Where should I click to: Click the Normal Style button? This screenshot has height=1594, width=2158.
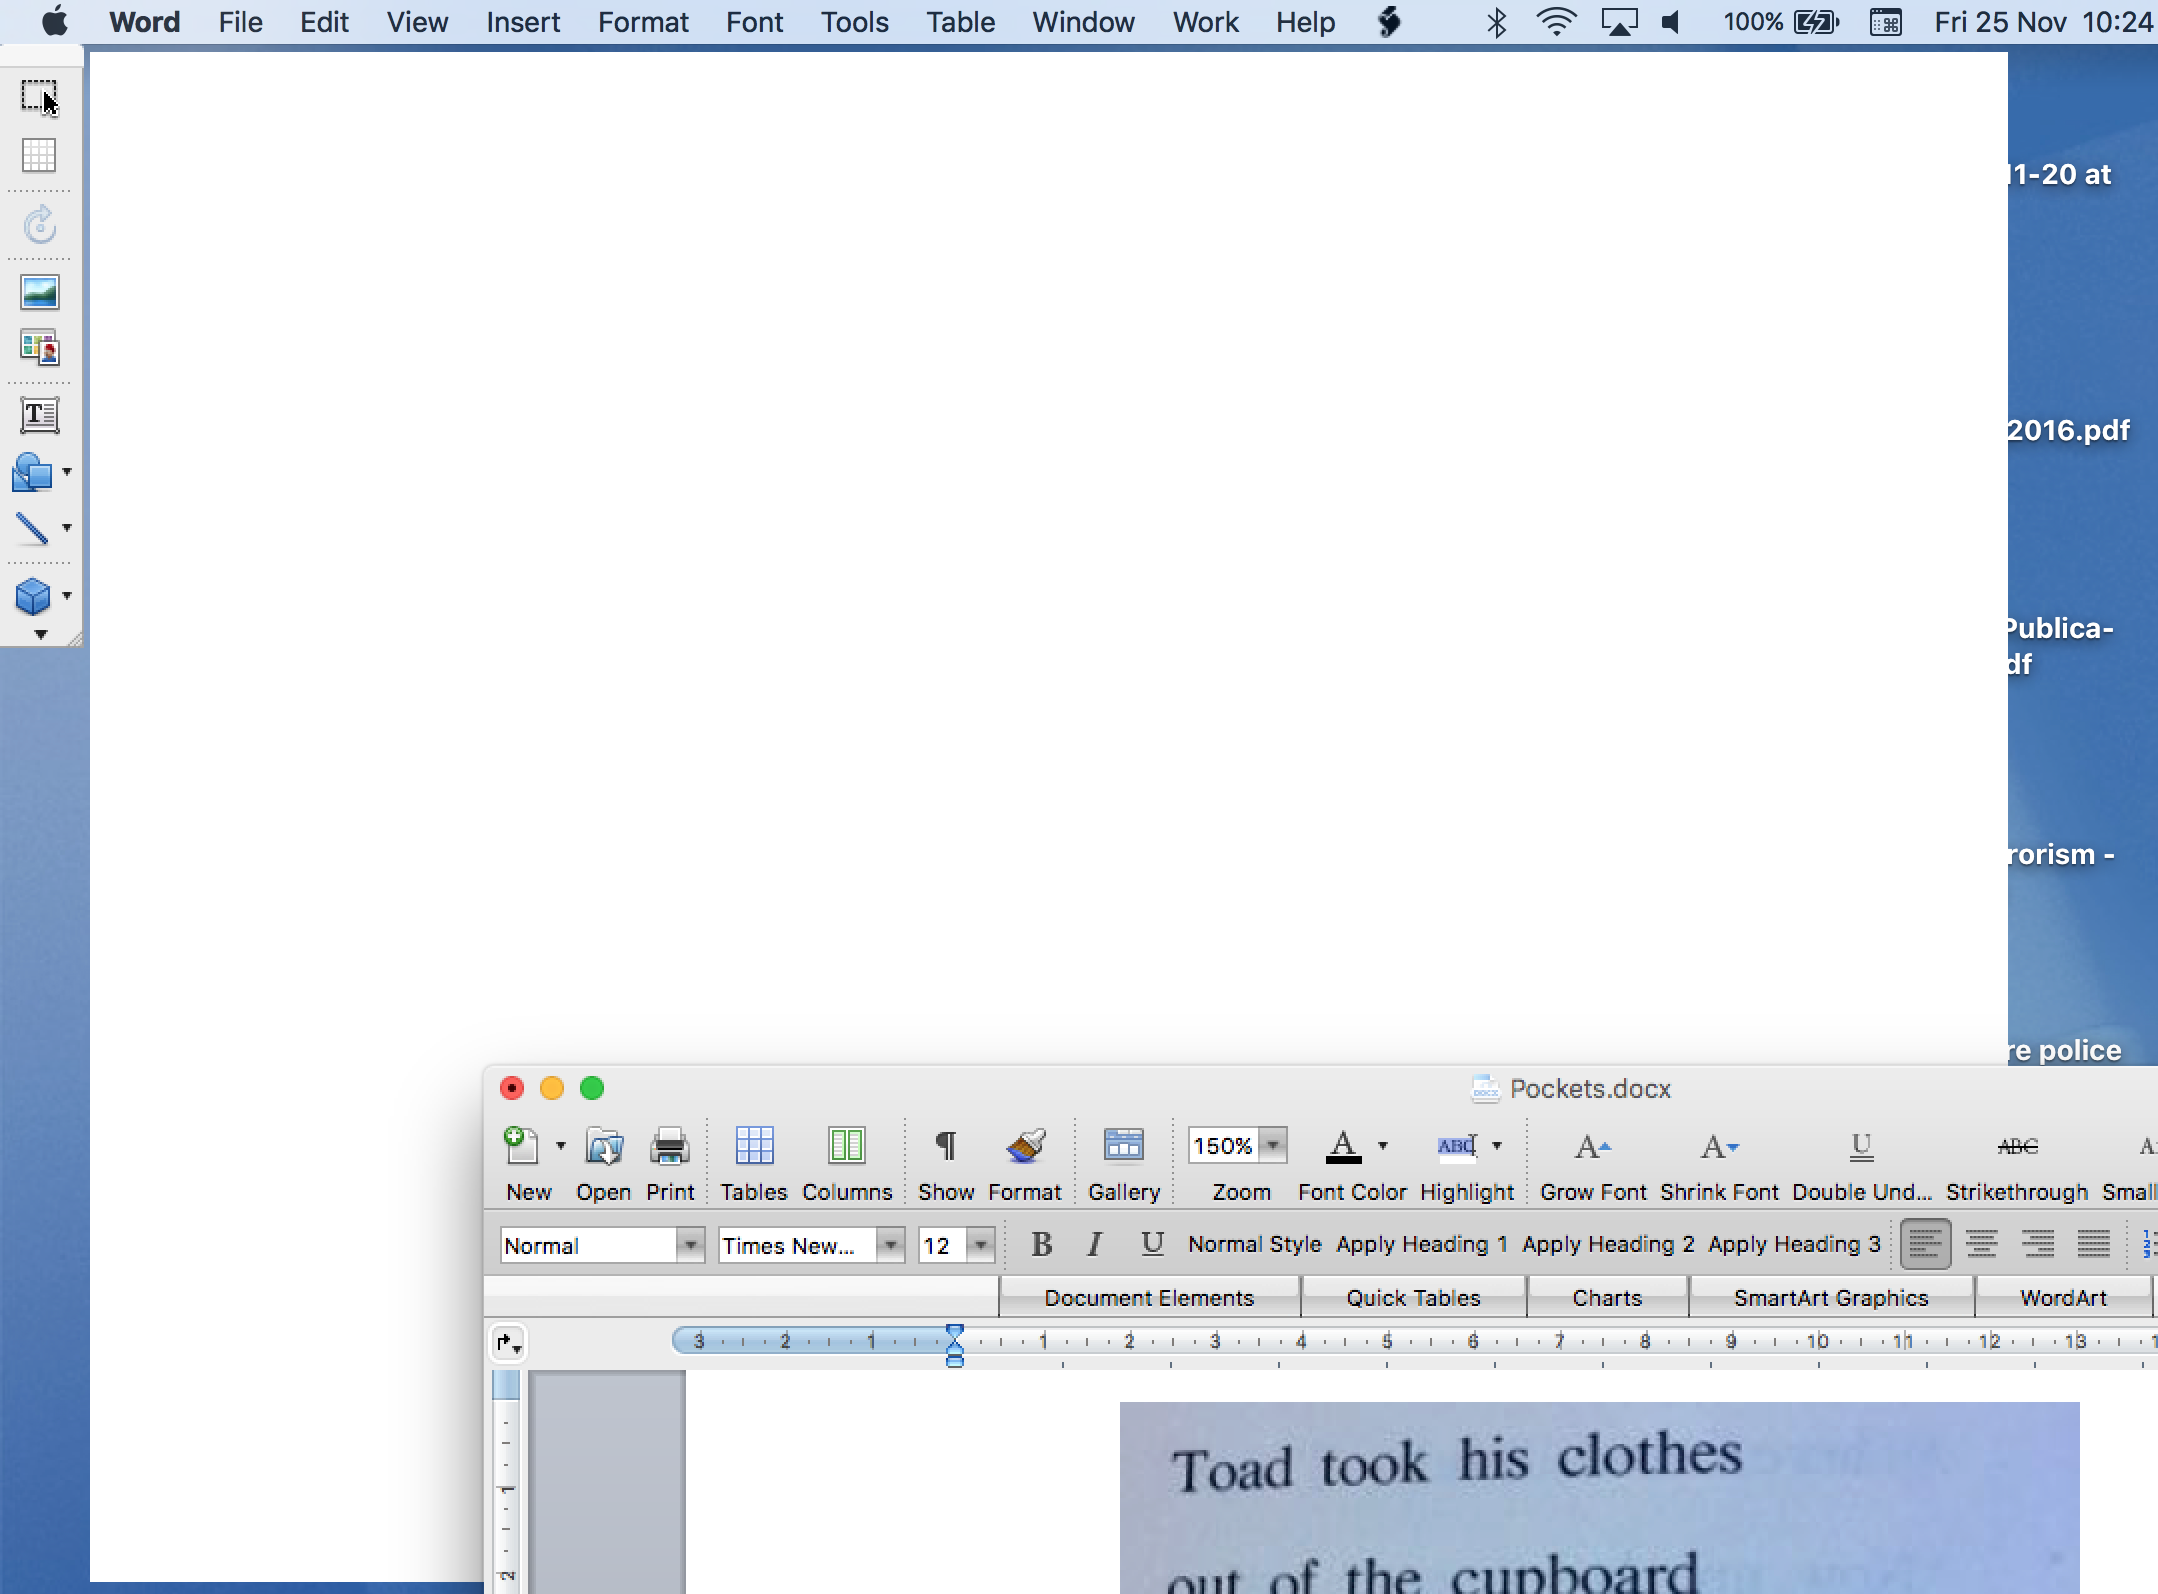(x=1254, y=1244)
